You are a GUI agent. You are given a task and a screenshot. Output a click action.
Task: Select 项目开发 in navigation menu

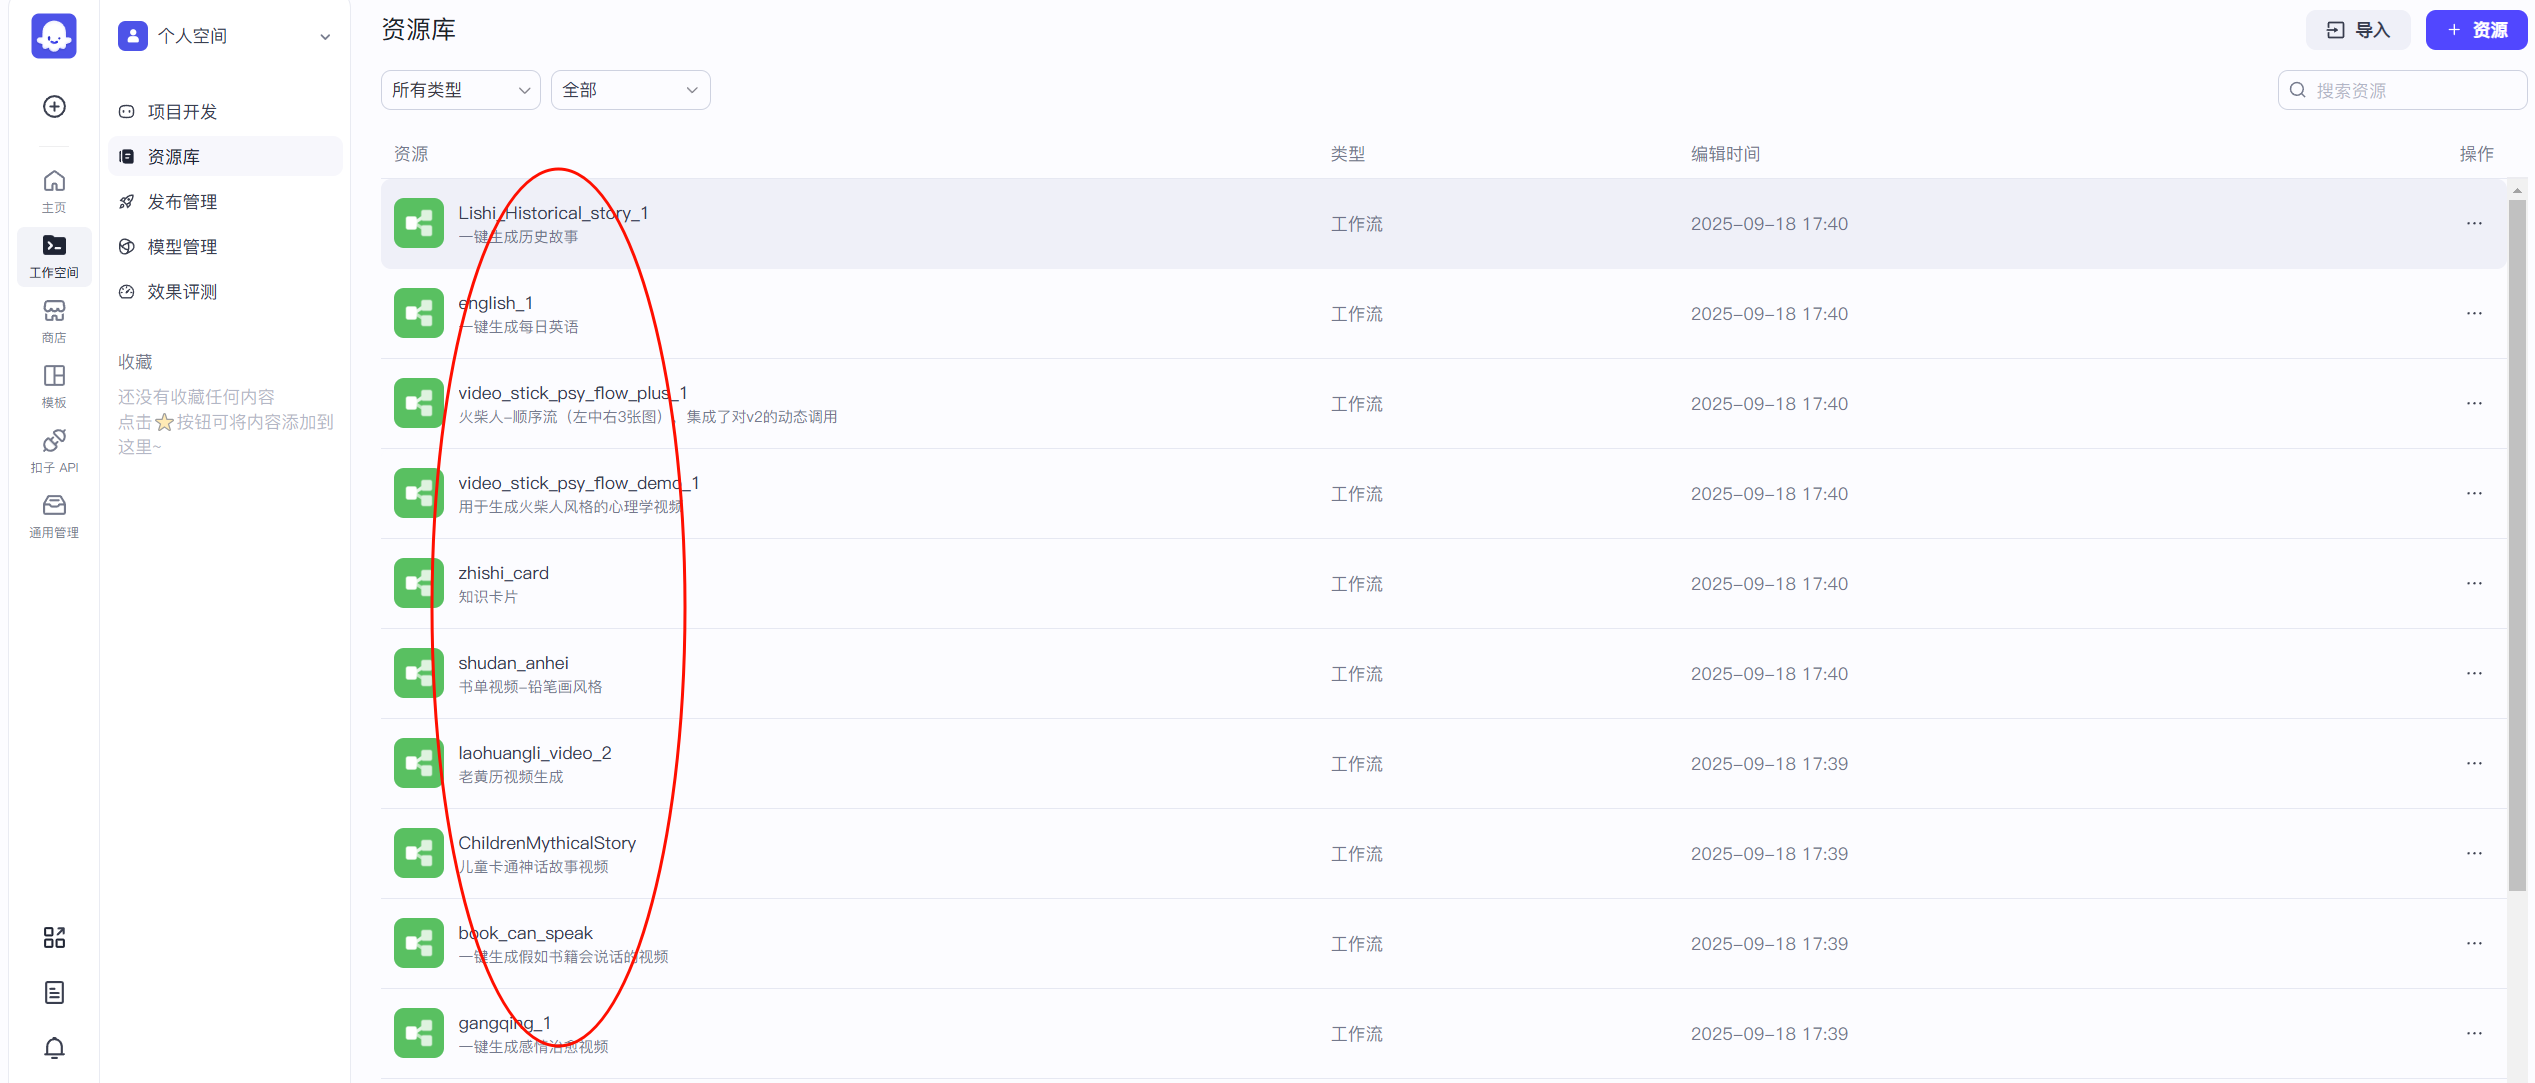(182, 112)
